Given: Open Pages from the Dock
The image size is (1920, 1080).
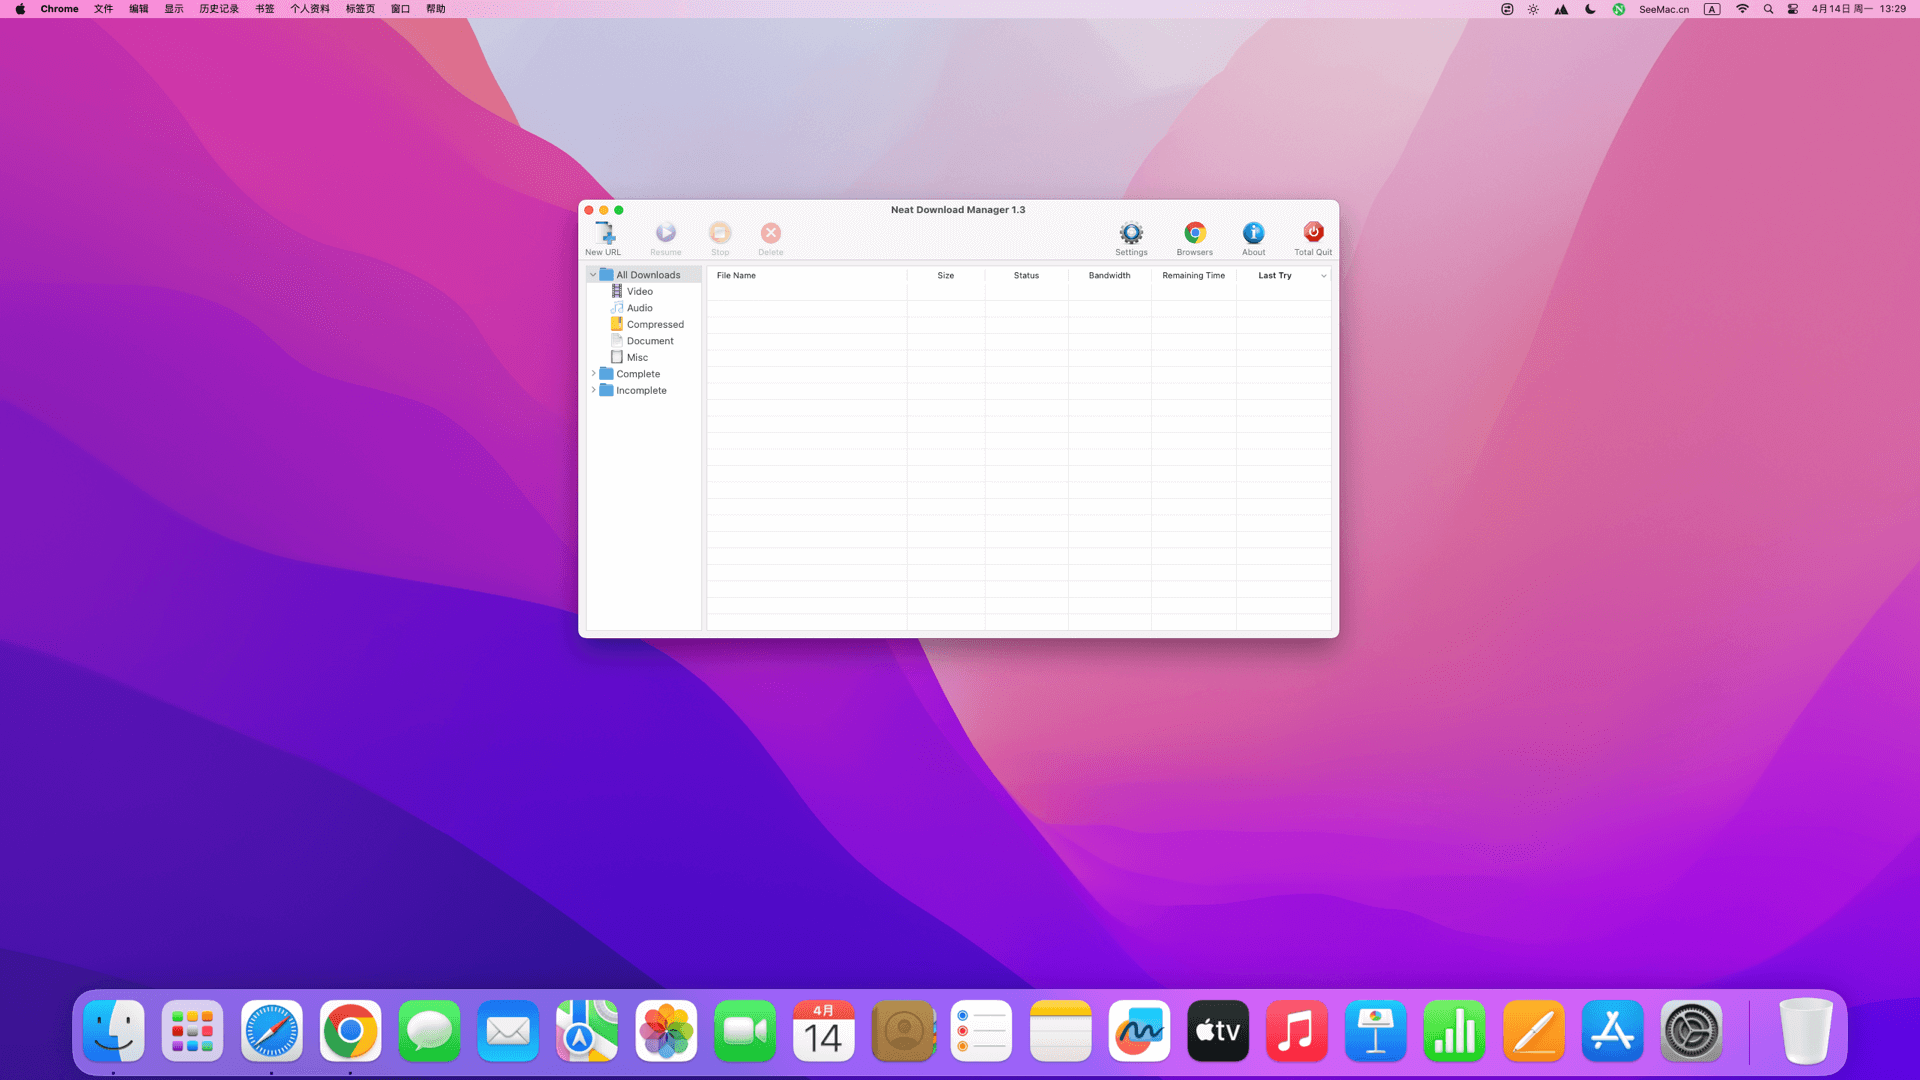Looking at the screenshot, I should pos(1533,1031).
